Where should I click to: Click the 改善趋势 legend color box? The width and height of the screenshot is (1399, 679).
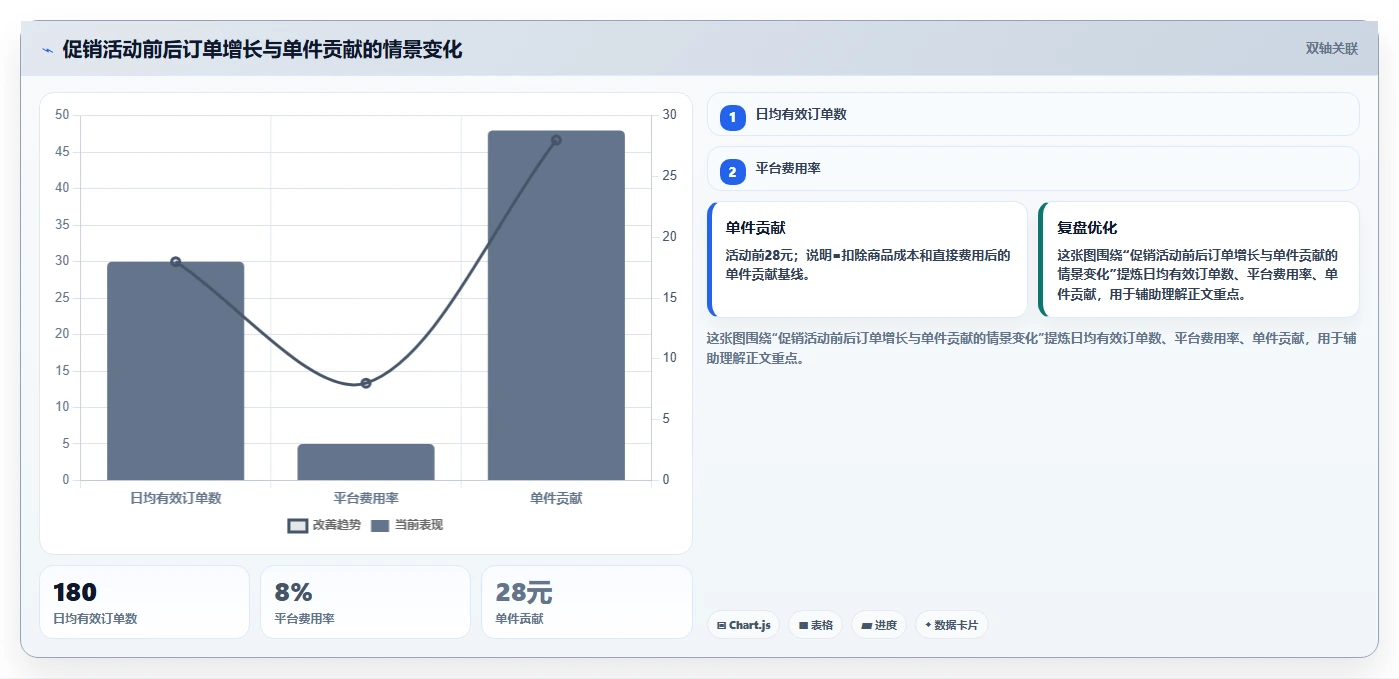pos(297,526)
